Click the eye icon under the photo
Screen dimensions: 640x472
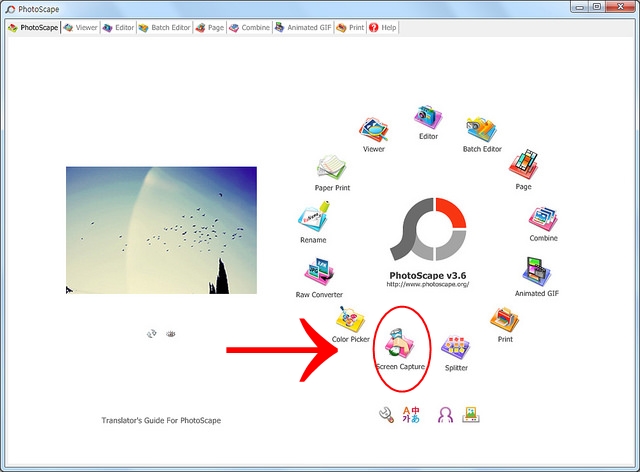171,334
